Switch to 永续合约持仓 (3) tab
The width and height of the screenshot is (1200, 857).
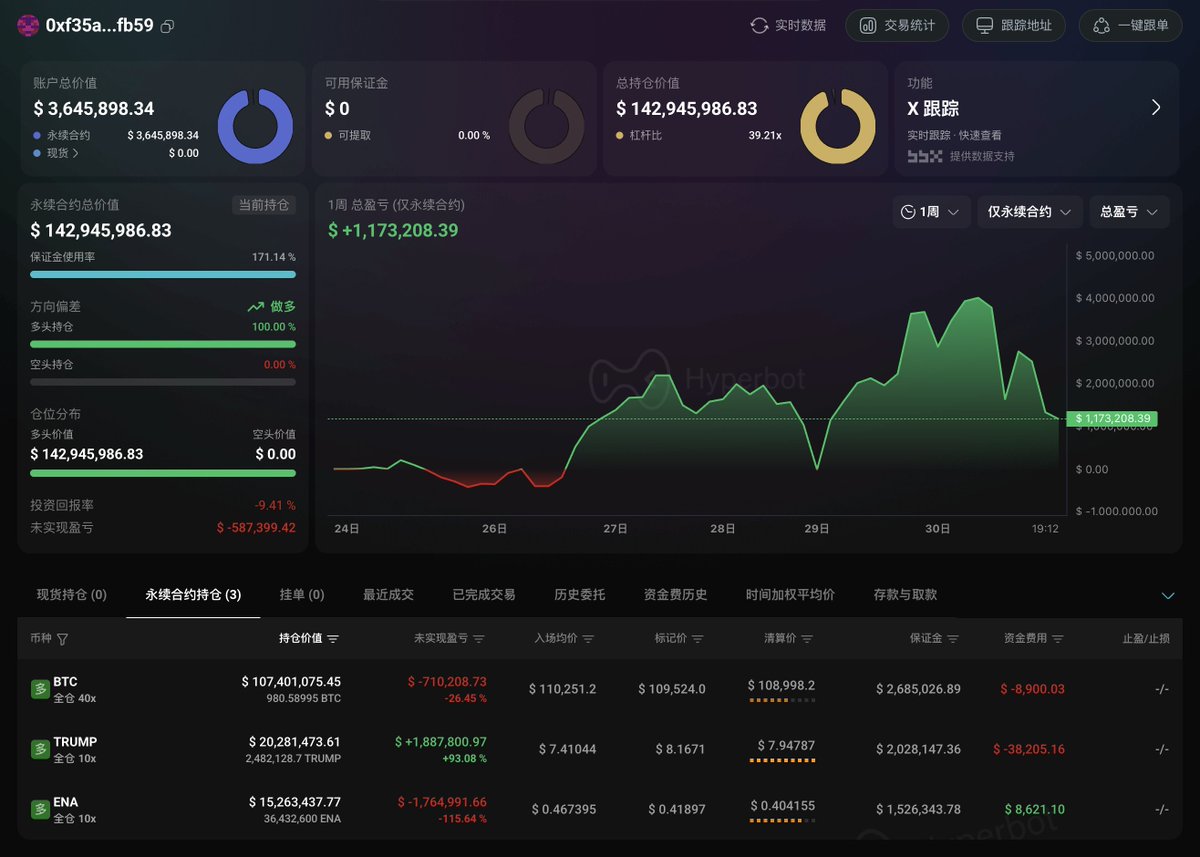click(193, 595)
